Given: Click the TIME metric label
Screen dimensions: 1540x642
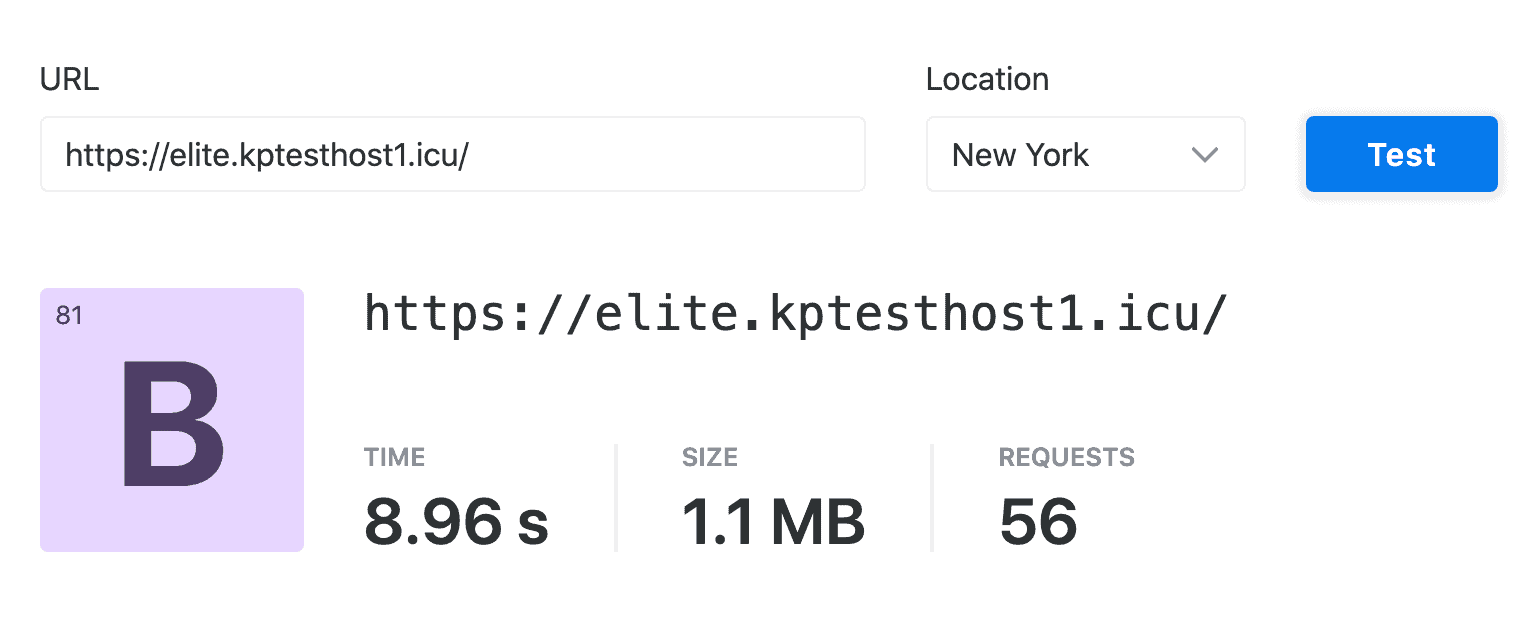Looking at the screenshot, I should 395,458.
